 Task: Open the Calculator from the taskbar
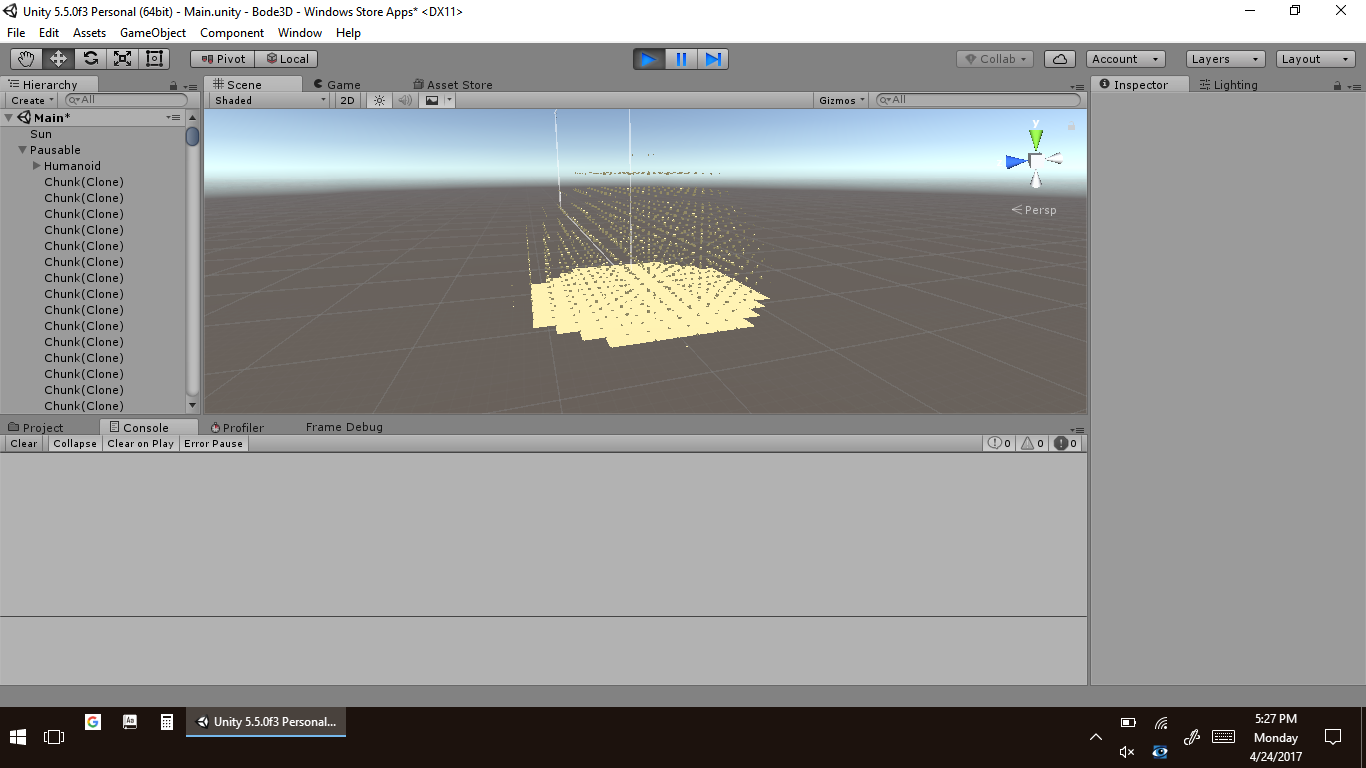(167, 722)
